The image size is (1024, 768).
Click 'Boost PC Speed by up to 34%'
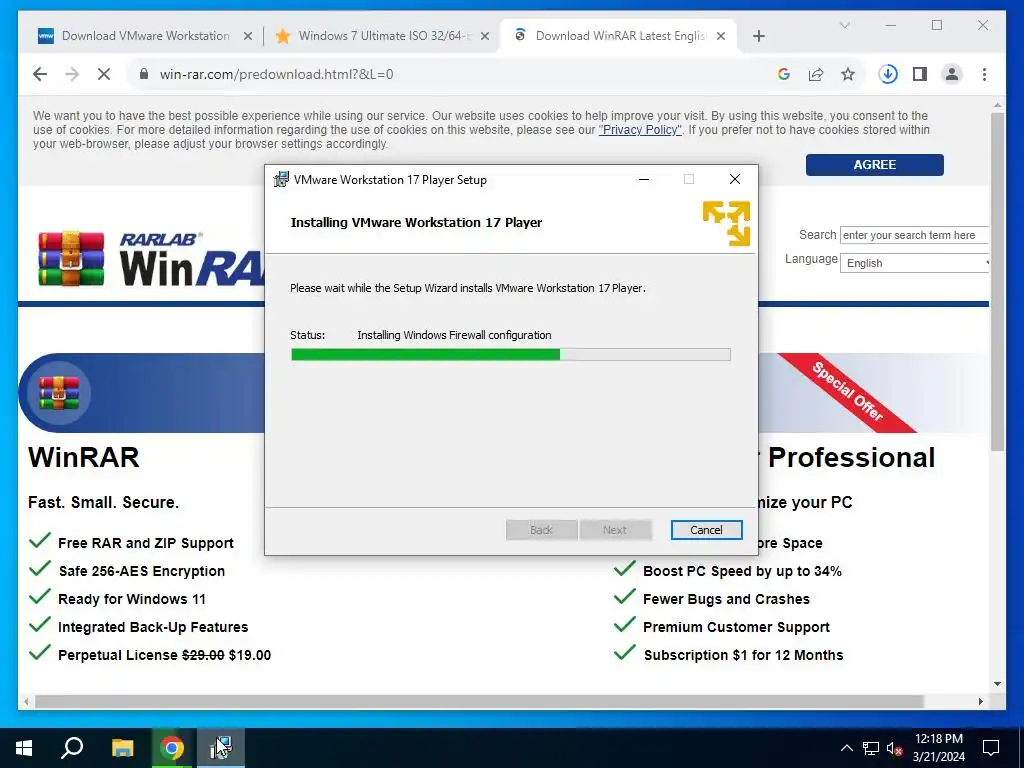click(x=743, y=571)
